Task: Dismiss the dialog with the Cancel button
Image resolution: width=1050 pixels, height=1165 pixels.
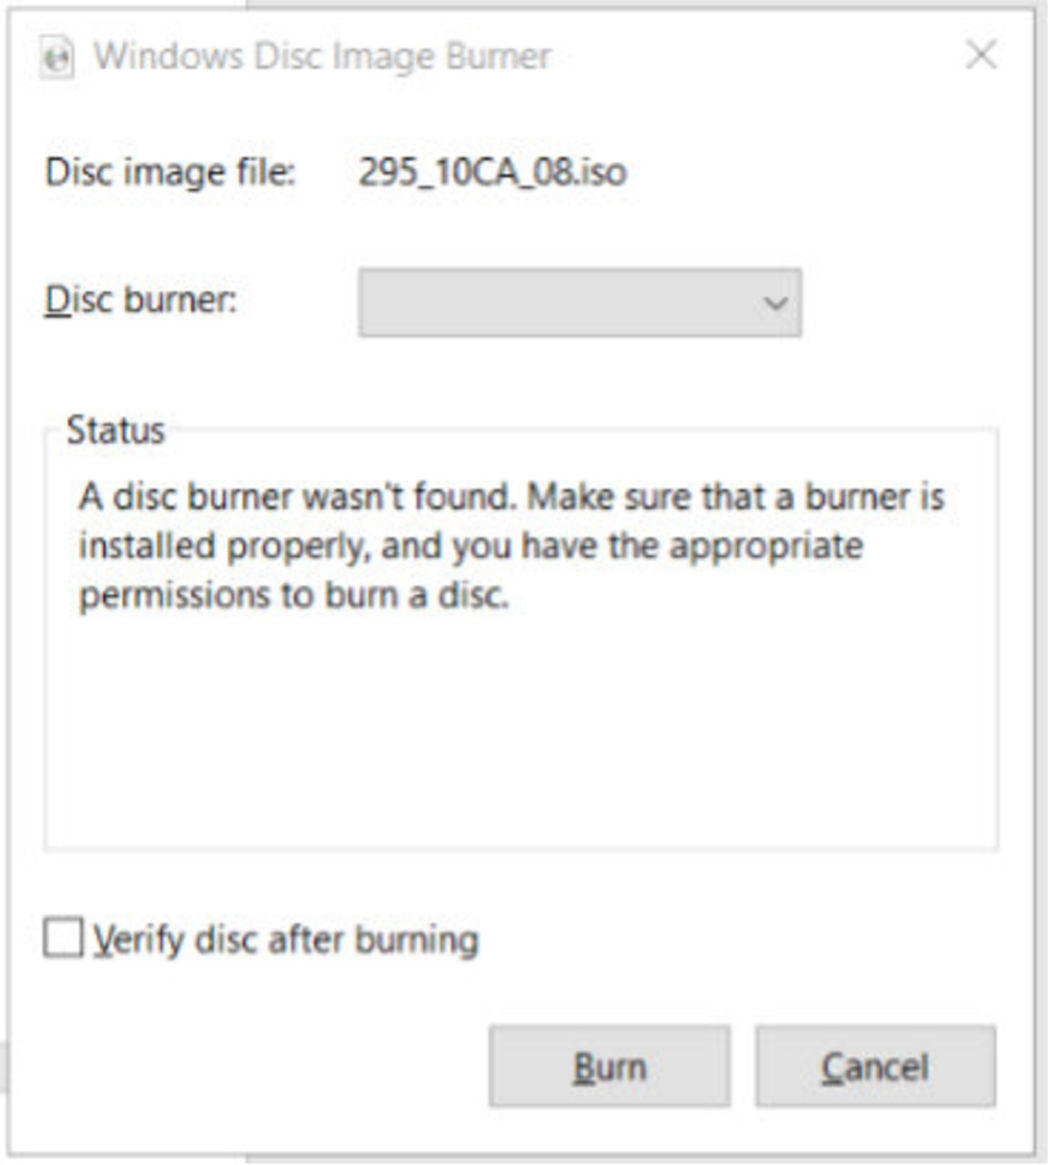Action: (x=875, y=1066)
